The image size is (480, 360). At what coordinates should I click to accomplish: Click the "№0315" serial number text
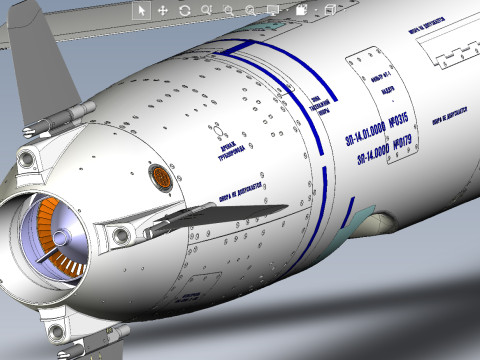(x=399, y=120)
